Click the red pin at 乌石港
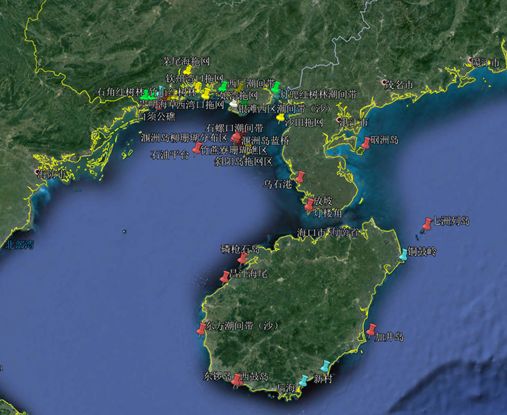Screen dimensions: 507x415 point(300,177)
